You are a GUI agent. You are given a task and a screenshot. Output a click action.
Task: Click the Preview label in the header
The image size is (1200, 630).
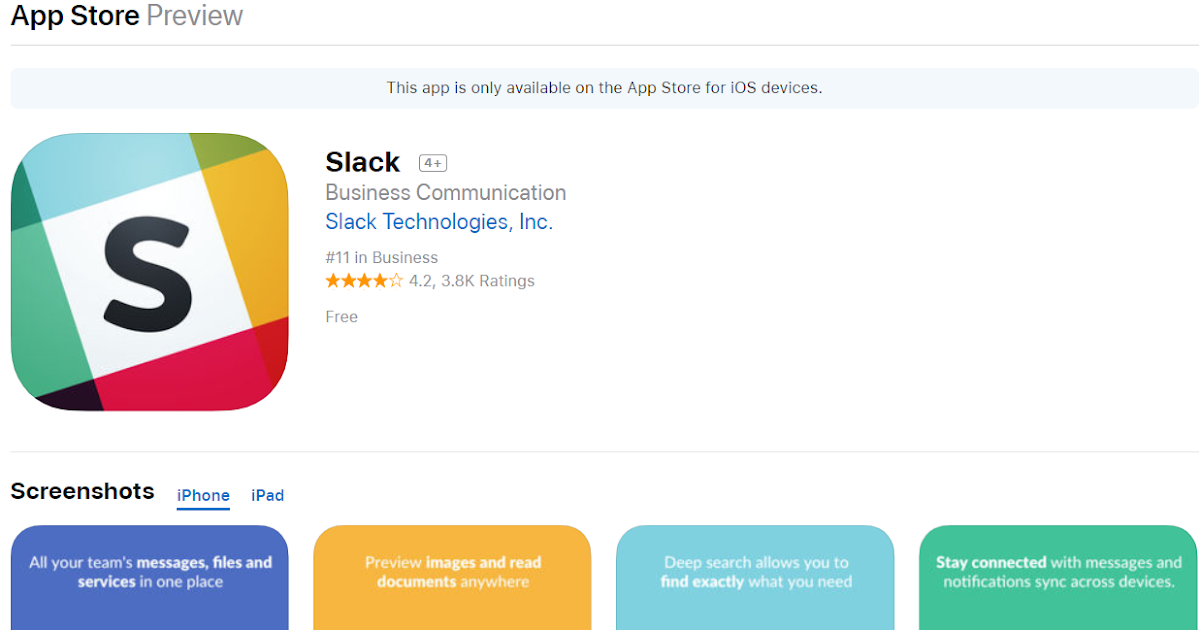click(x=194, y=16)
